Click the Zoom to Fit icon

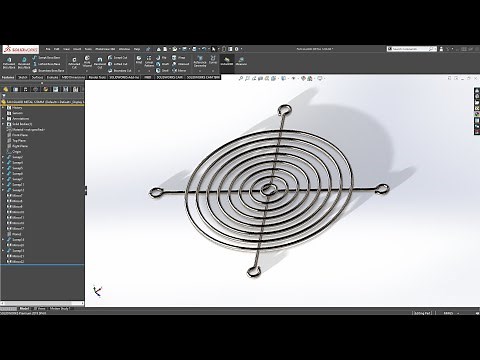241,79
